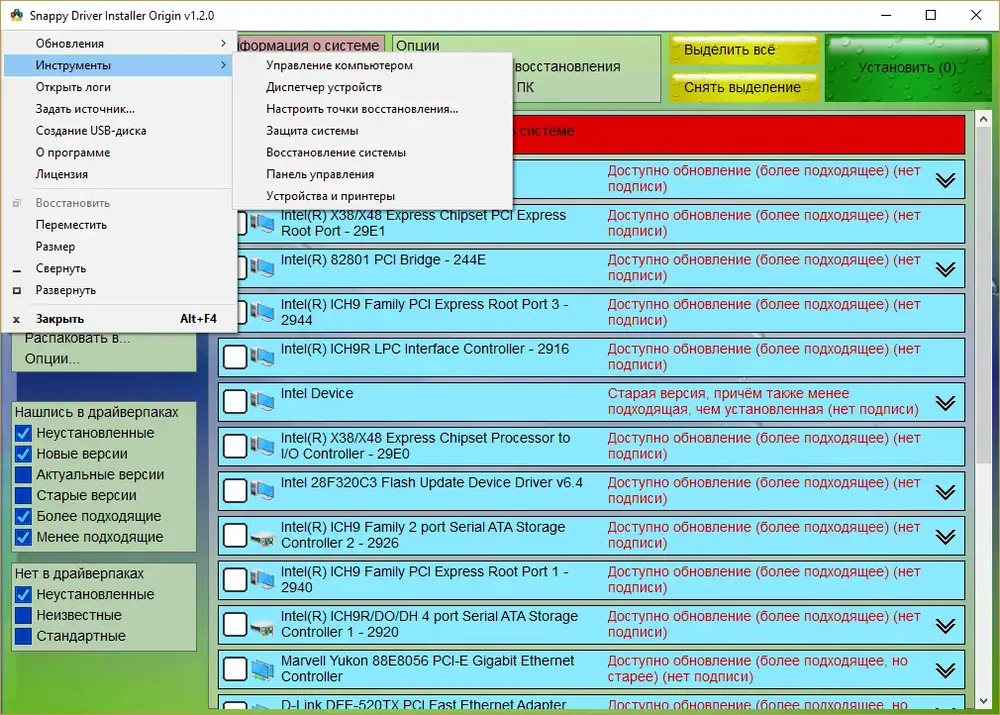1000x715 pixels.
Task: Open О программе from the menu
Action: pyautogui.click(x=118, y=152)
